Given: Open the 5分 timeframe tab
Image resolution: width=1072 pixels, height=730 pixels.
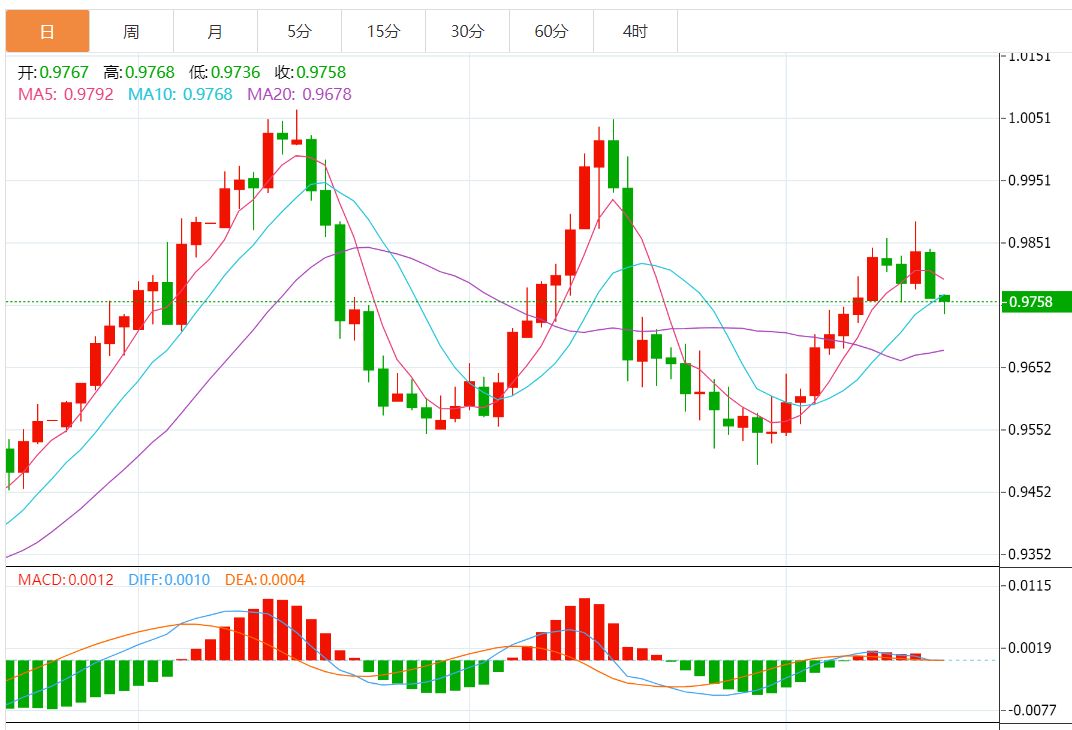Looking at the screenshot, I should pos(299,31).
